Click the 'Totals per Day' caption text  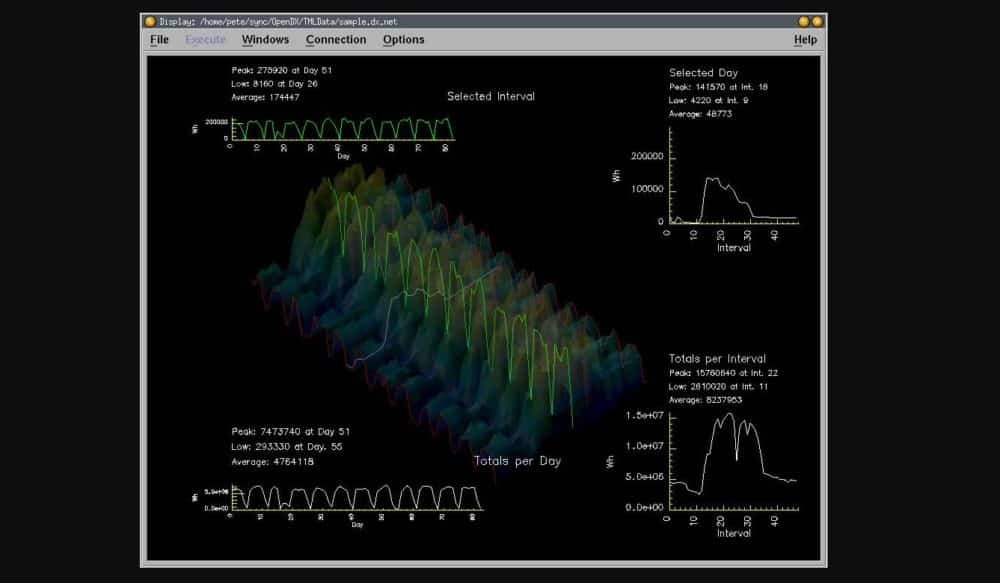517,461
